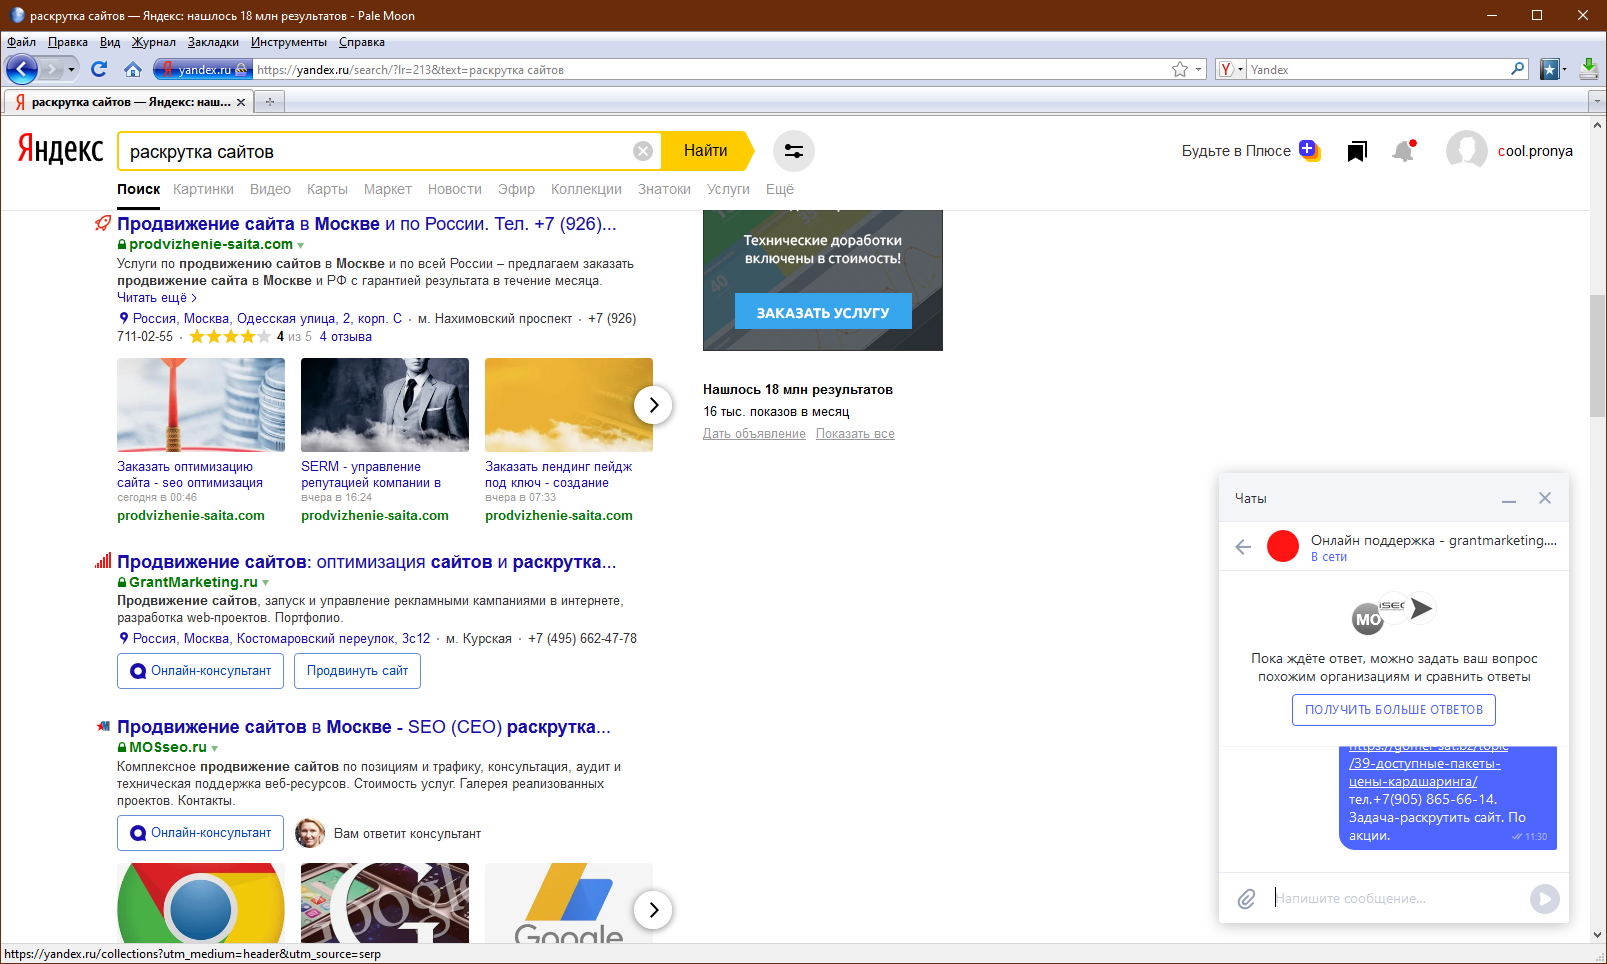The width and height of the screenshot is (1607, 964).
Task: Attach a file in the chat
Action: pos(1246,899)
